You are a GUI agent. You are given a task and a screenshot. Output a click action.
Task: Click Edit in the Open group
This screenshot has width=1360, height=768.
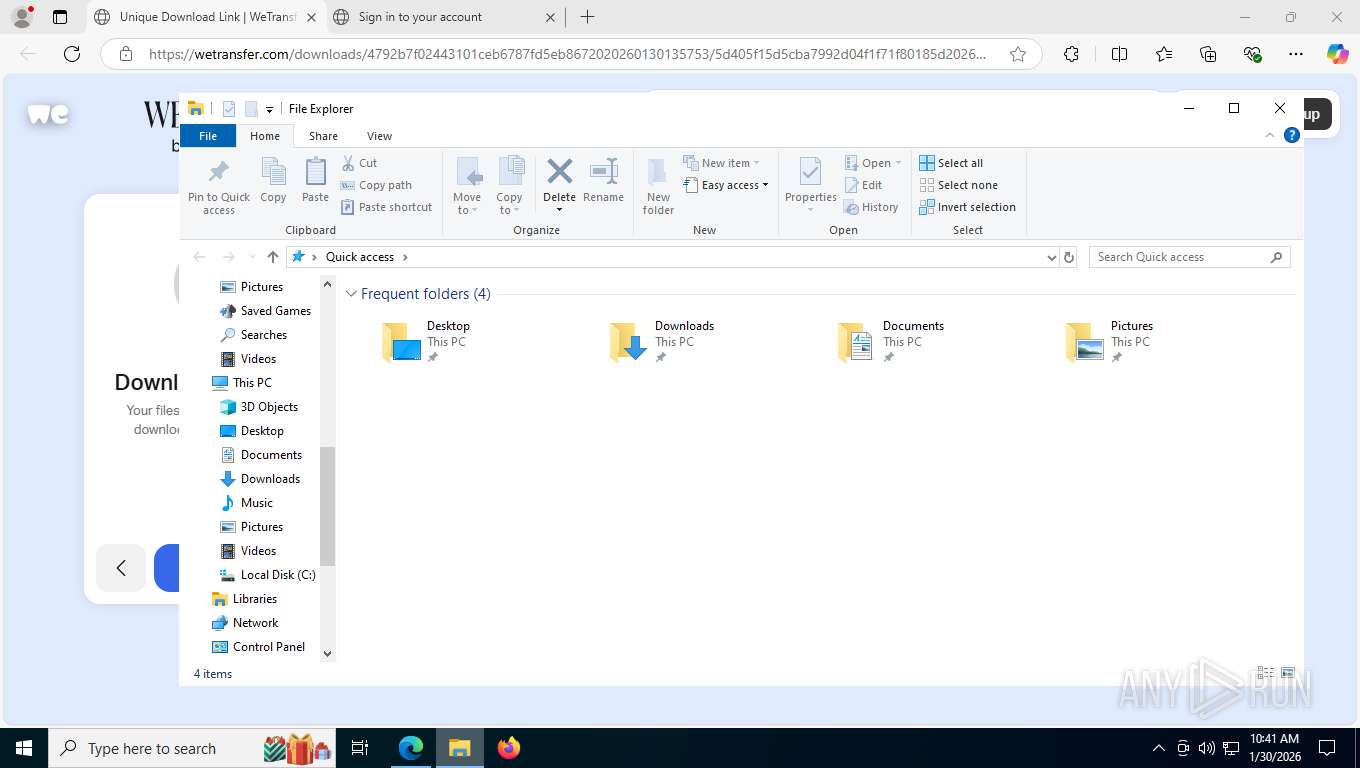pyautogui.click(x=863, y=185)
